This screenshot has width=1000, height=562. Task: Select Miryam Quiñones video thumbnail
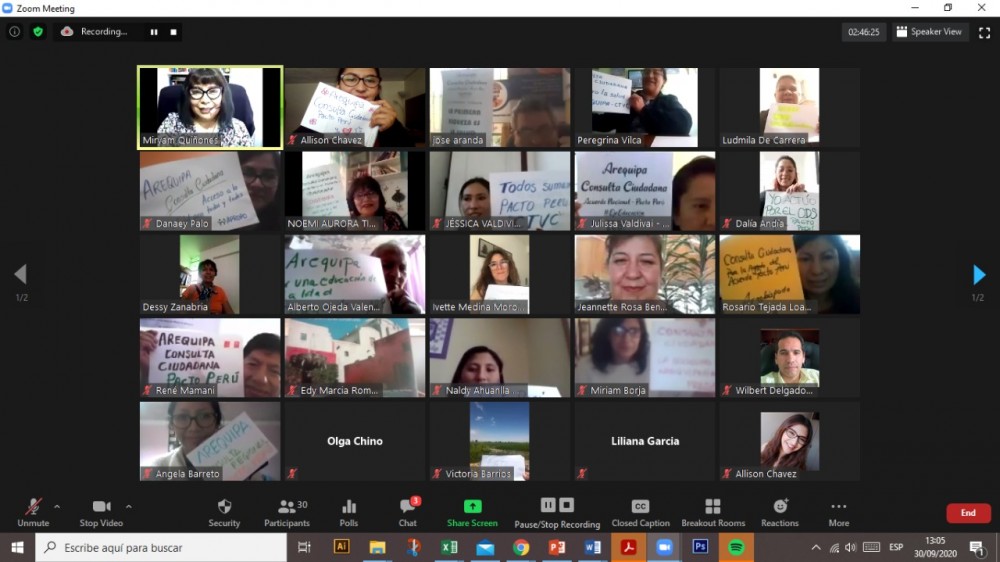pos(210,107)
